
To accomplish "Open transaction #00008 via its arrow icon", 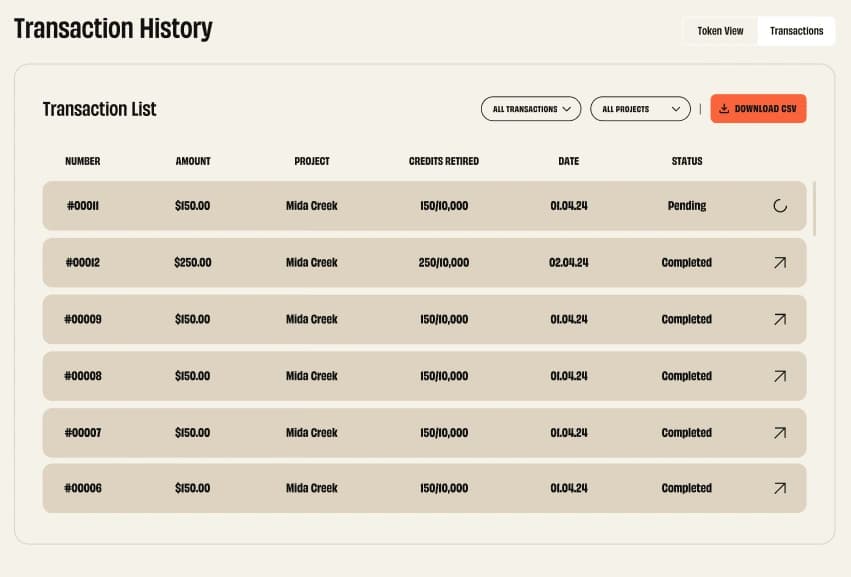I will click(x=779, y=376).
